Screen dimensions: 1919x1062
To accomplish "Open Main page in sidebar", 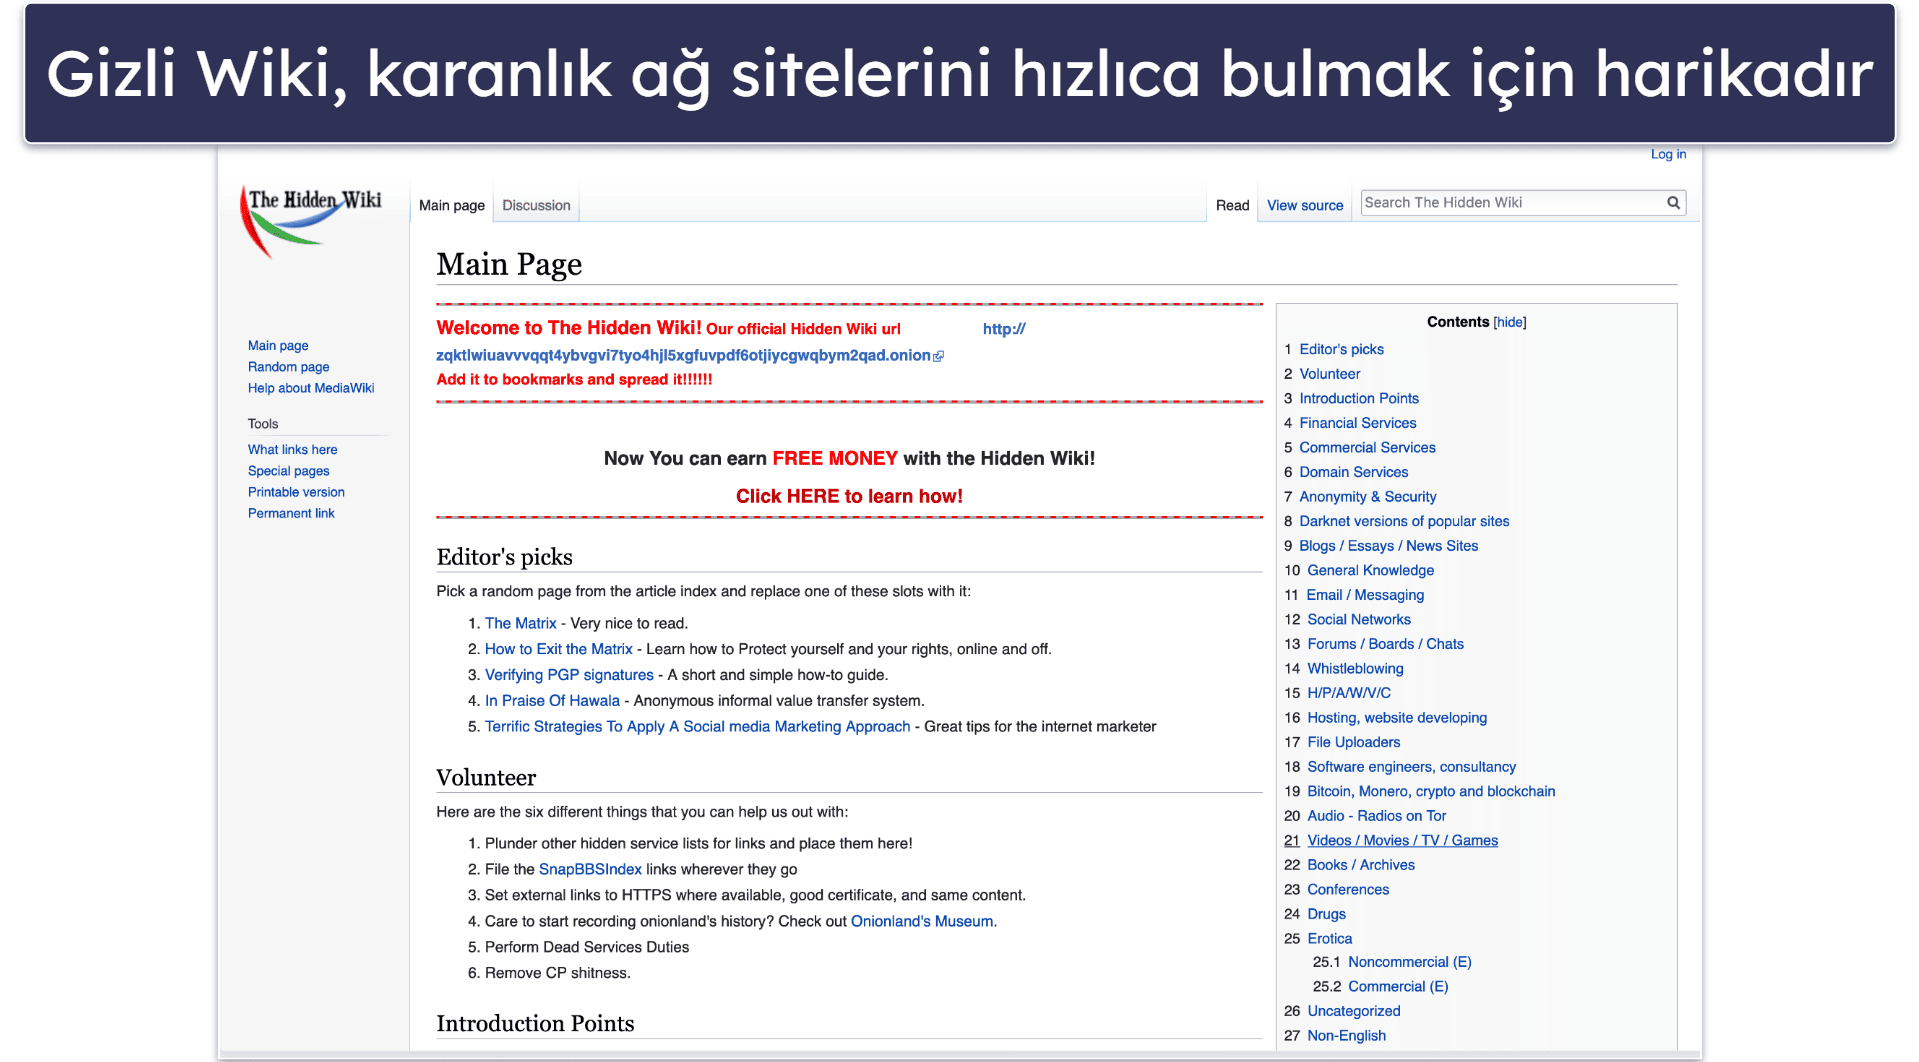I will [x=278, y=346].
